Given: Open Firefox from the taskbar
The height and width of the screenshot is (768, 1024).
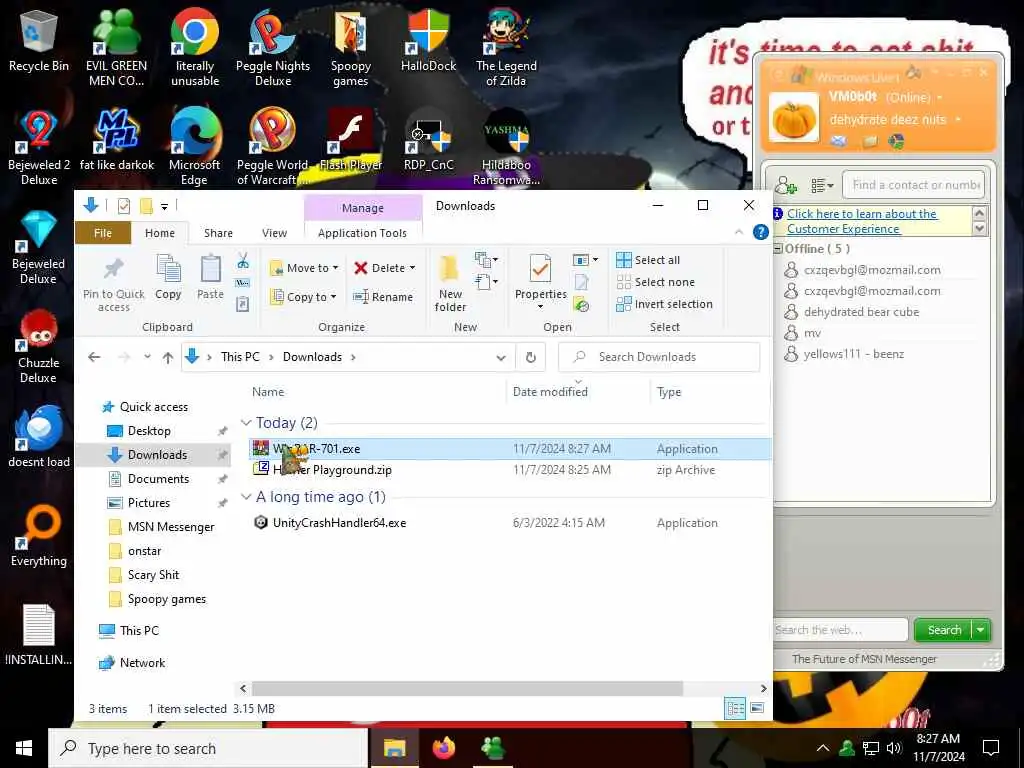Looking at the screenshot, I should (x=444, y=748).
